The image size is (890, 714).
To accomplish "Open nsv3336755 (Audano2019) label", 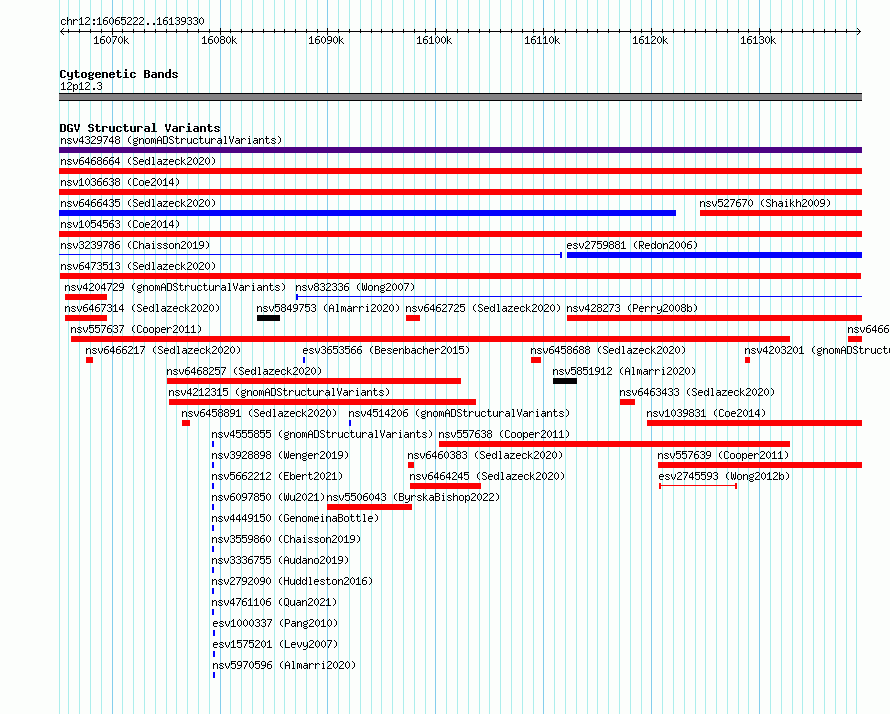I will (x=280, y=560).
